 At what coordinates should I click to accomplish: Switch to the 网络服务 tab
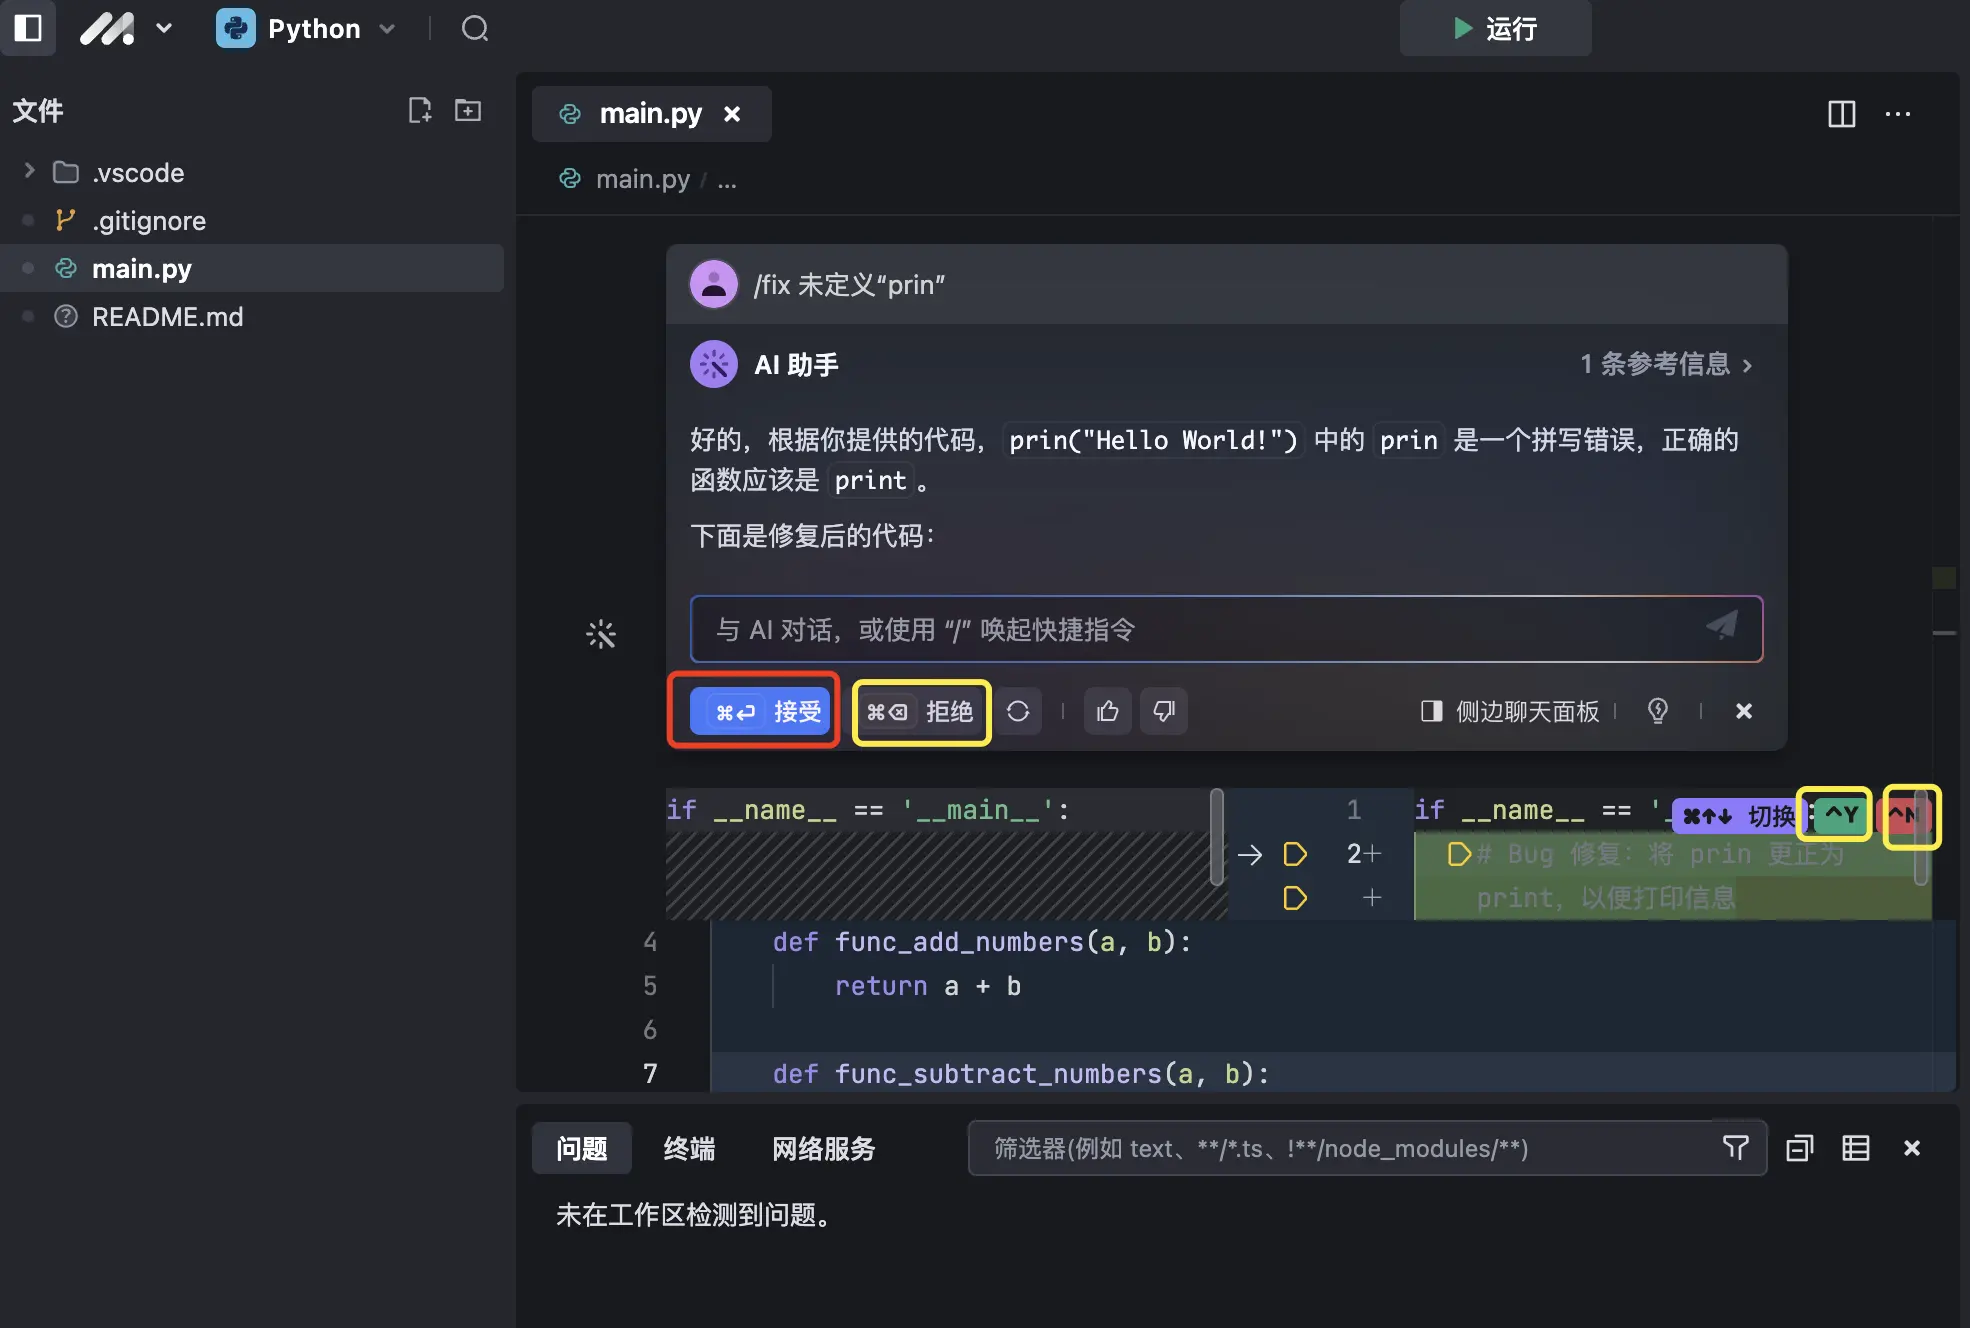point(823,1148)
